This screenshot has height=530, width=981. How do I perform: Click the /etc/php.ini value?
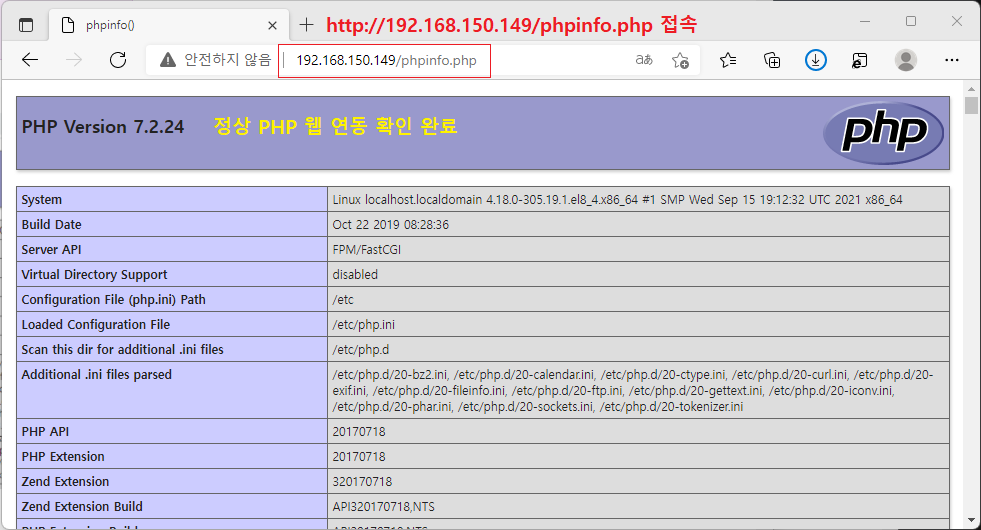[x=363, y=325]
